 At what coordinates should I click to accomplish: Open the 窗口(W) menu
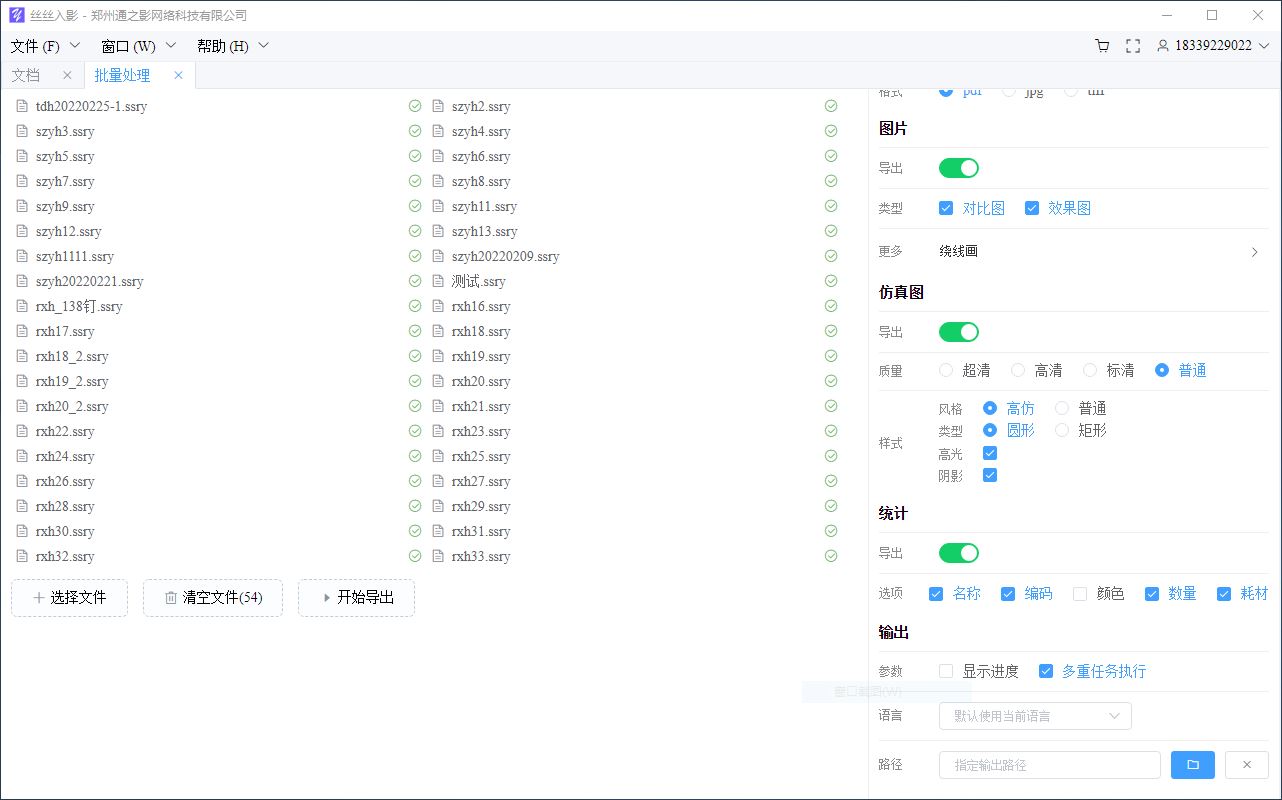coord(139,45)
